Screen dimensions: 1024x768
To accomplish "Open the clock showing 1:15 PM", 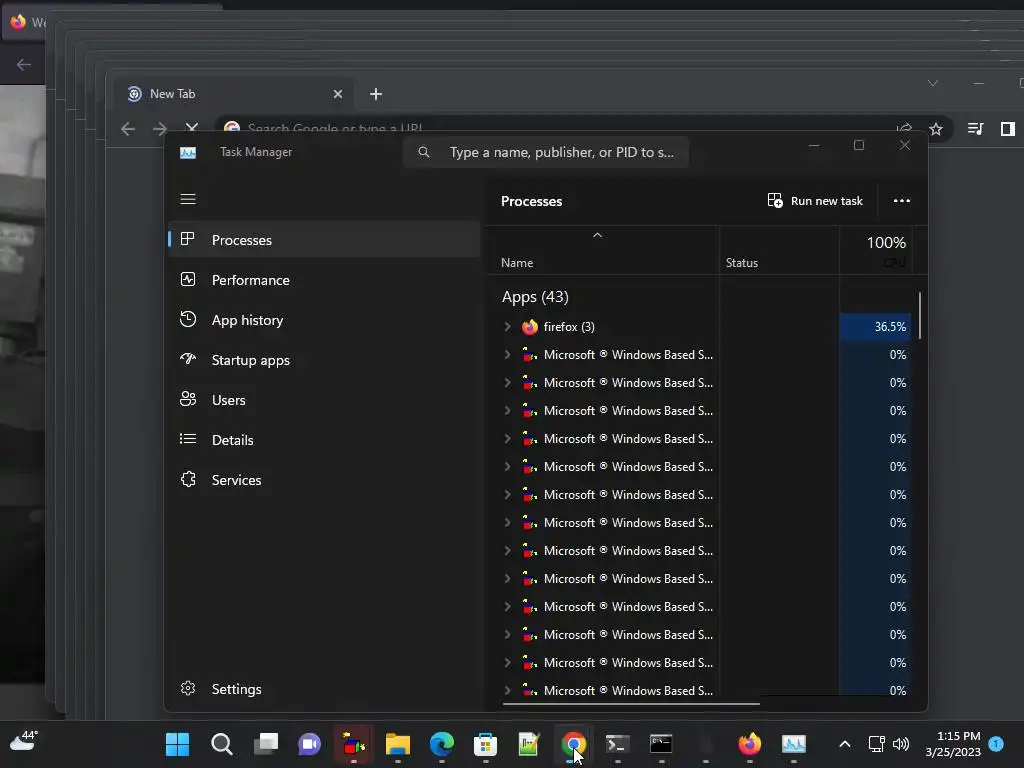I will (x=953, y=744).
